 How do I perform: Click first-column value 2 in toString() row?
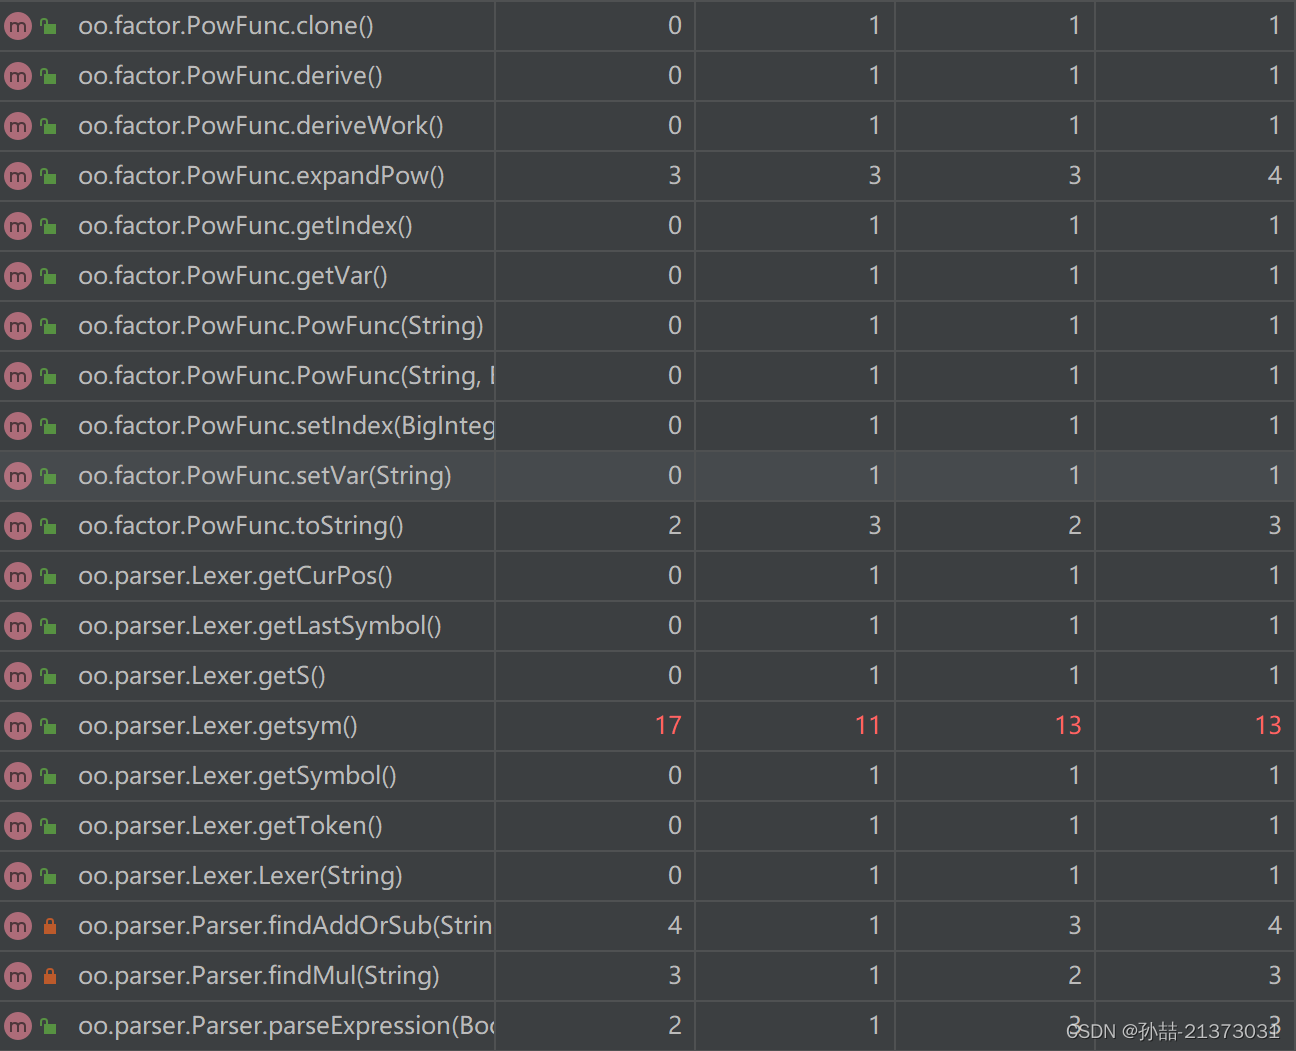(x=675, y=526)
